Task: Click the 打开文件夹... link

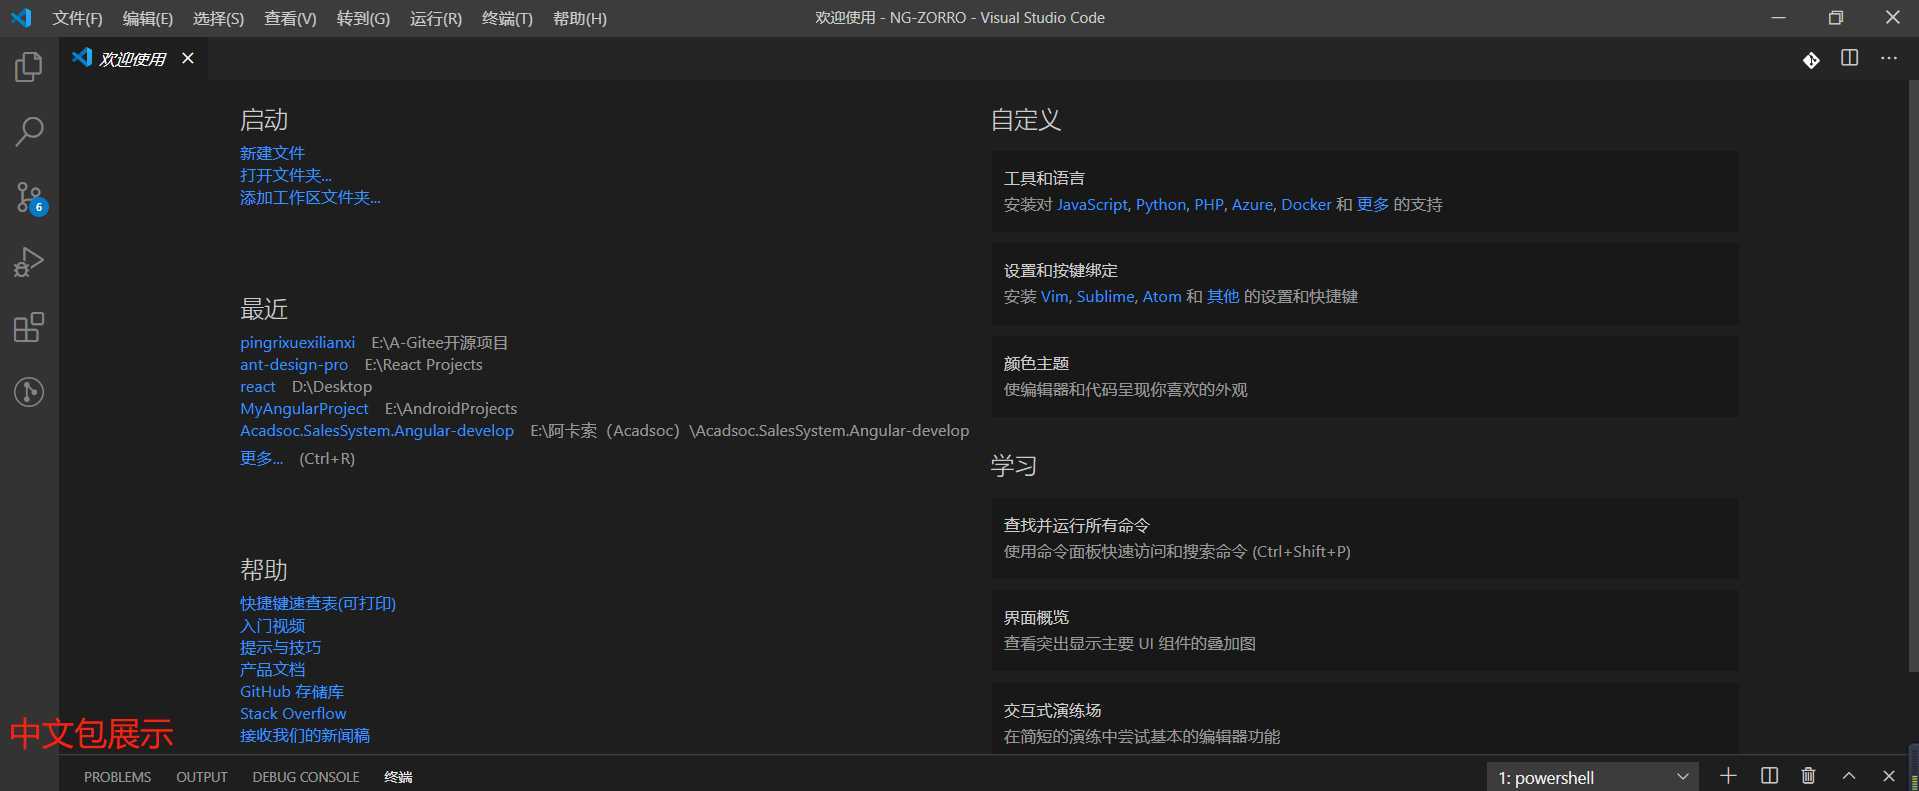Action: click(286, 175)
